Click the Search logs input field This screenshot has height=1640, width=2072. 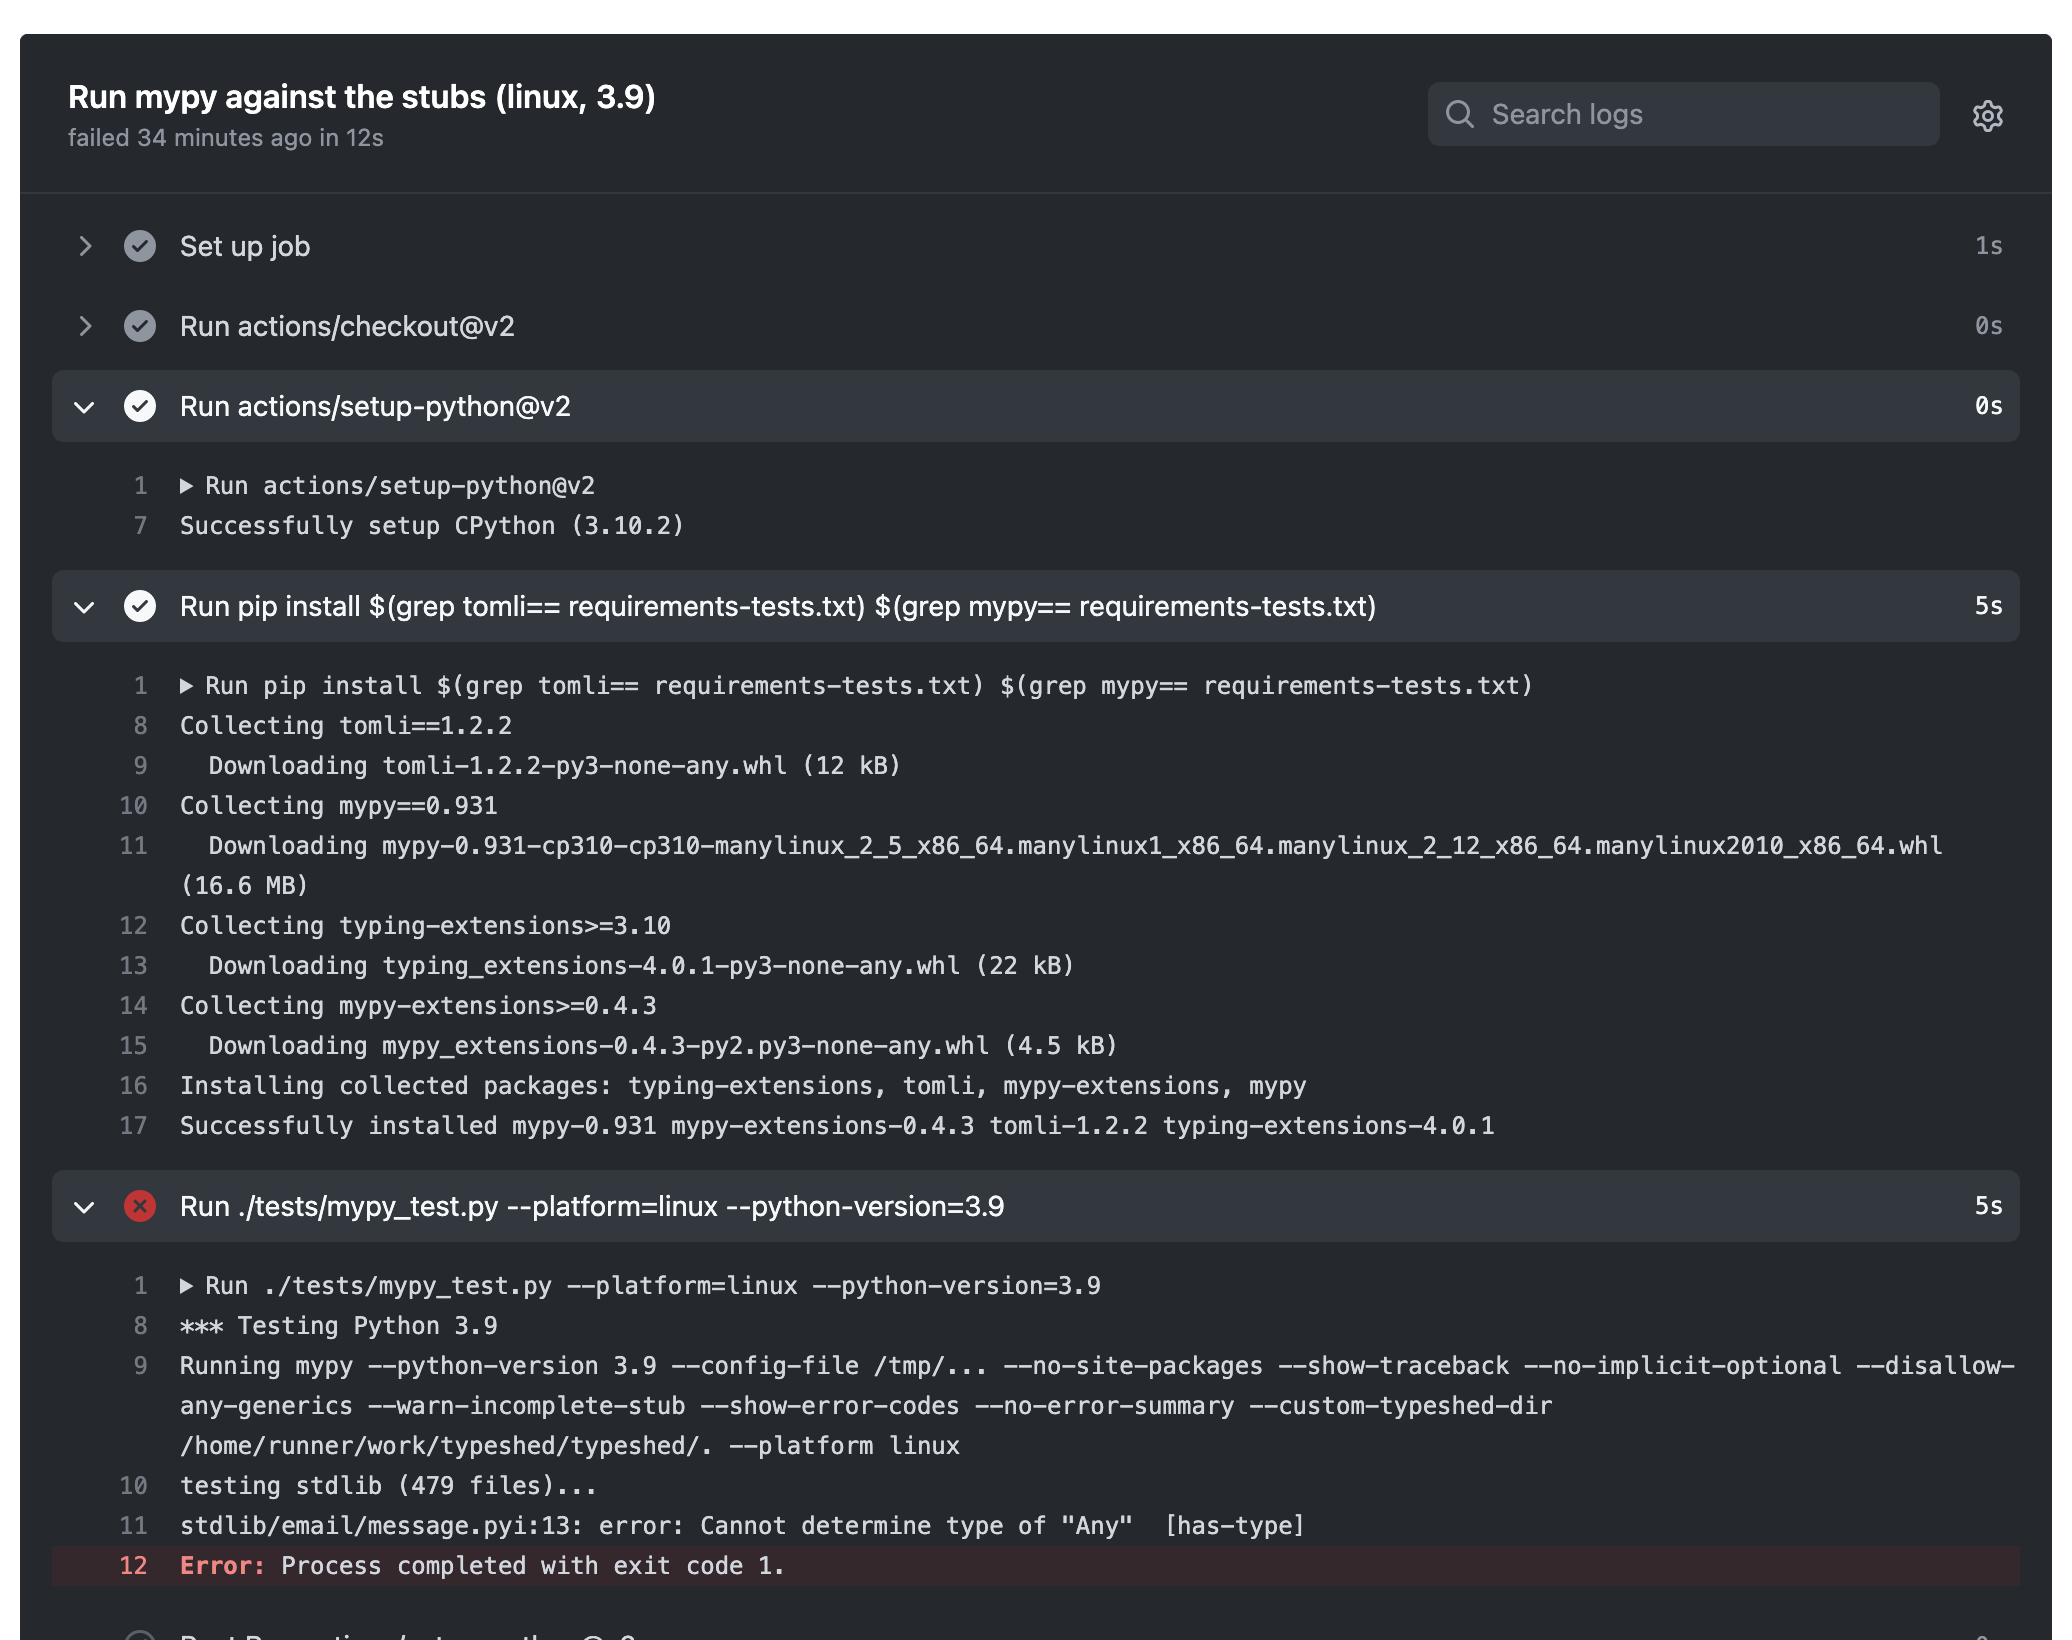[x=1683, y=114]
